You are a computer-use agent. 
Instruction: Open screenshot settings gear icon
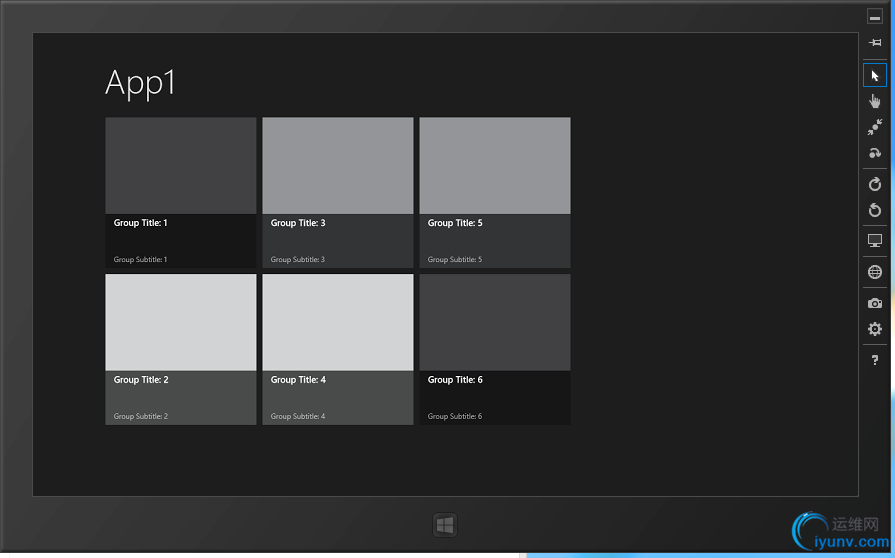point(874,329)
